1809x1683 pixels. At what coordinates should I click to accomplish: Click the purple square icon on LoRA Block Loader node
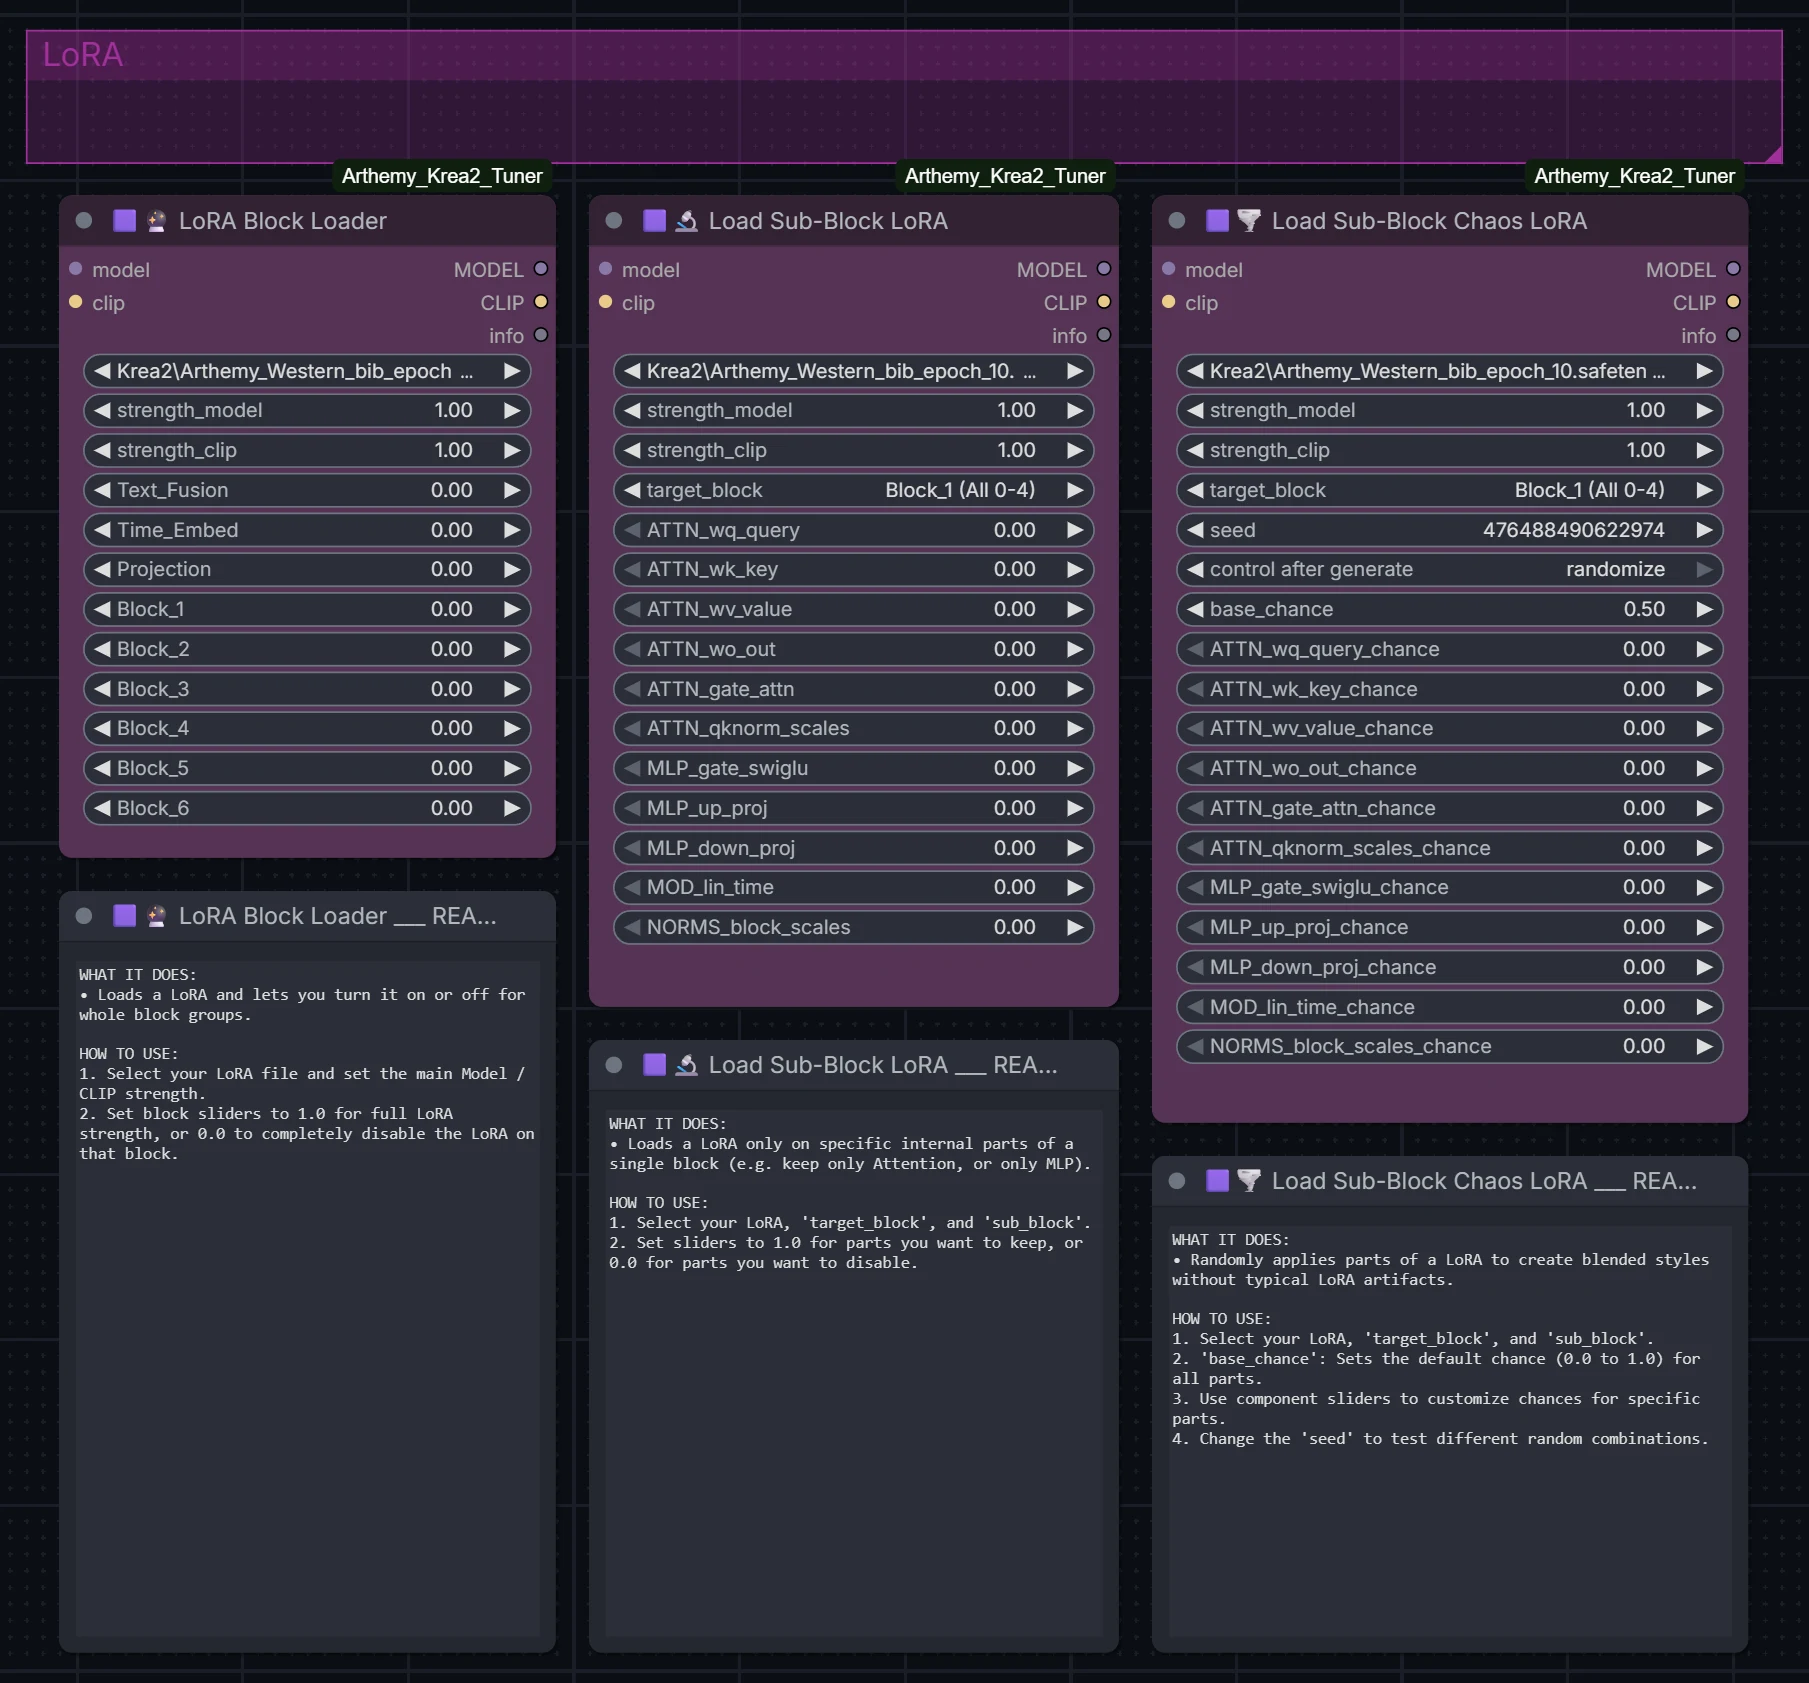pos(125,221)
